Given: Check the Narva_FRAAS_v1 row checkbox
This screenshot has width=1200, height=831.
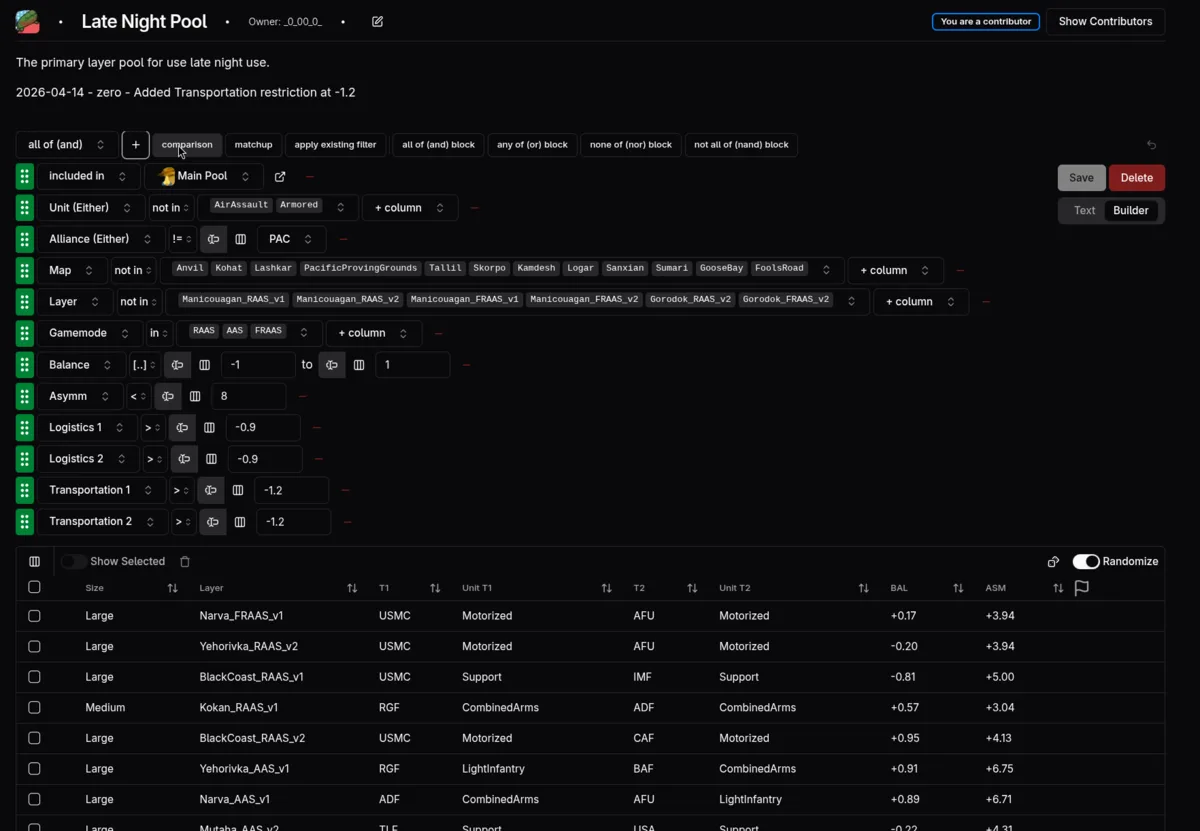Looking at the screenshot, I should click(34, 616).
